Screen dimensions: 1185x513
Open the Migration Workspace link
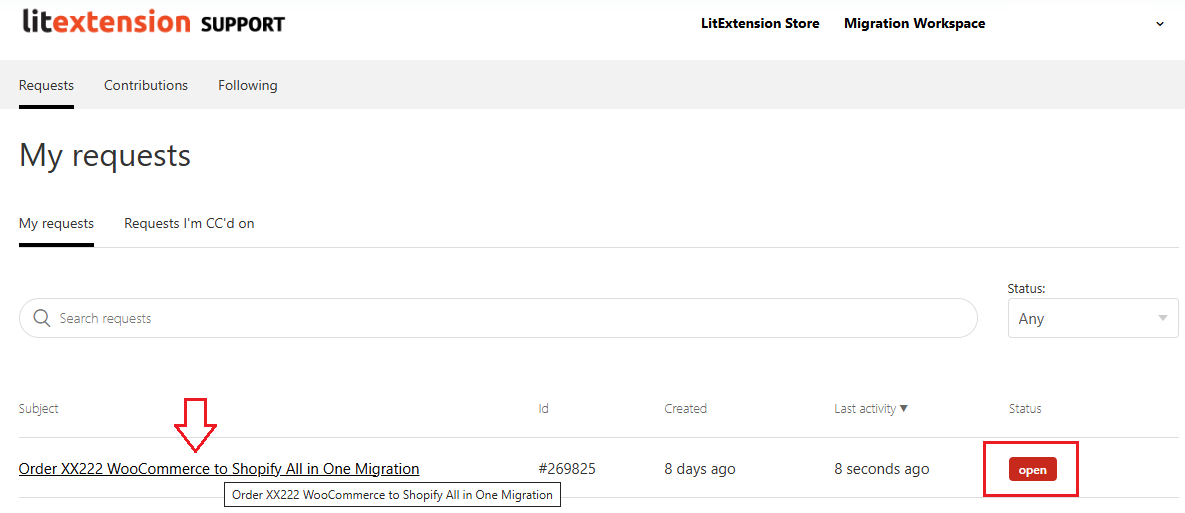(914, 23)
